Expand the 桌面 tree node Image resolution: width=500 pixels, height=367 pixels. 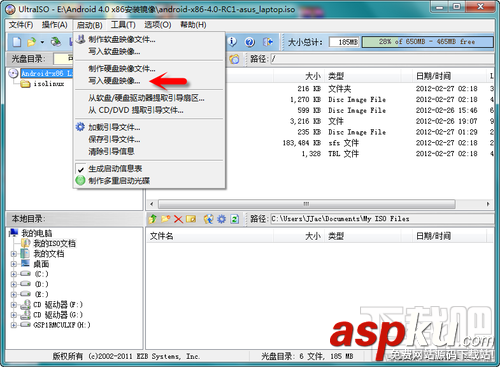[14, 264]
